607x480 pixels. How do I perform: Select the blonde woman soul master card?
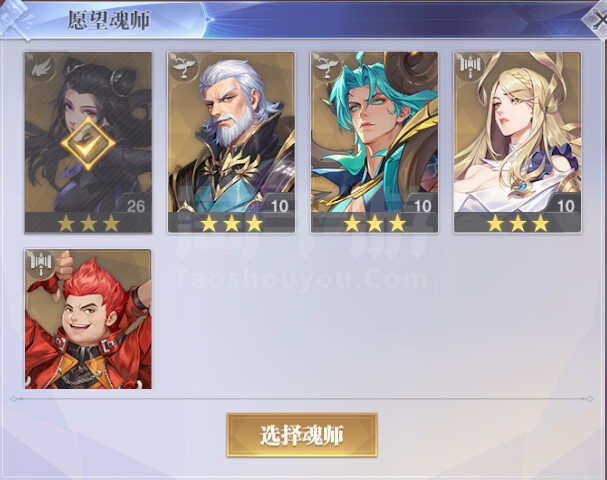[x=518, y=142]
